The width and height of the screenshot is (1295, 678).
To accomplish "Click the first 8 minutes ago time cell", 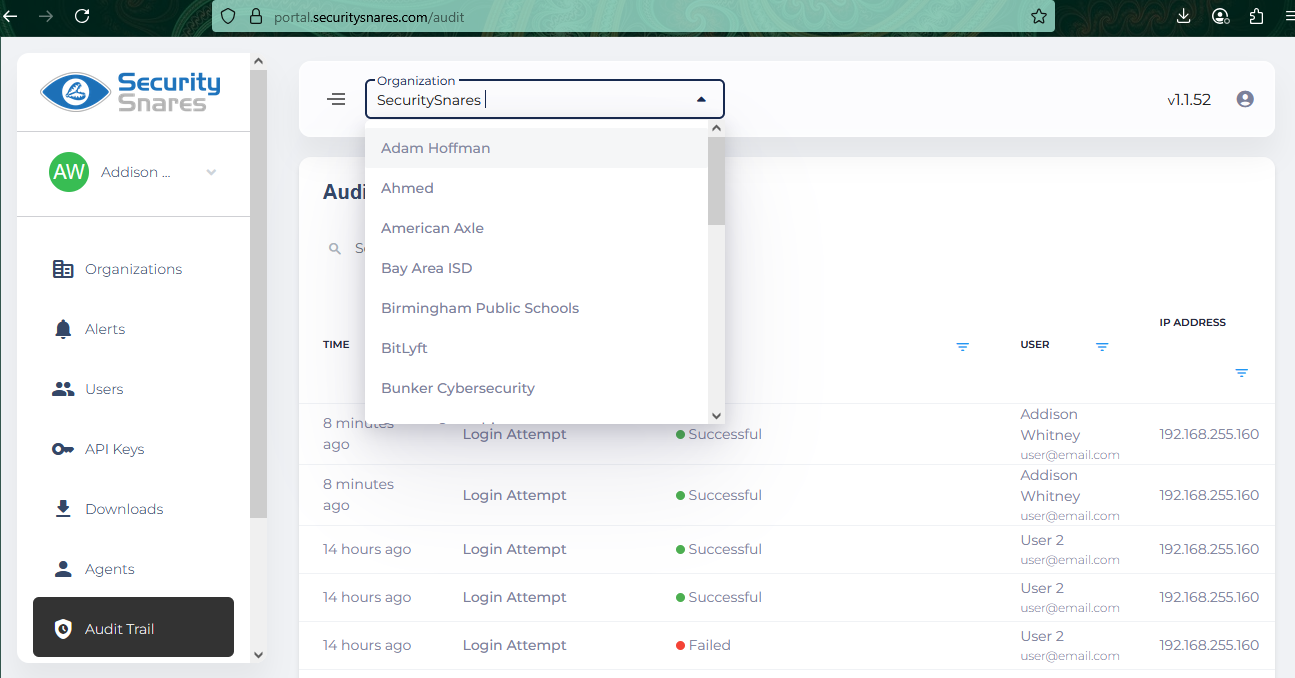I will (x=358, y=434).
